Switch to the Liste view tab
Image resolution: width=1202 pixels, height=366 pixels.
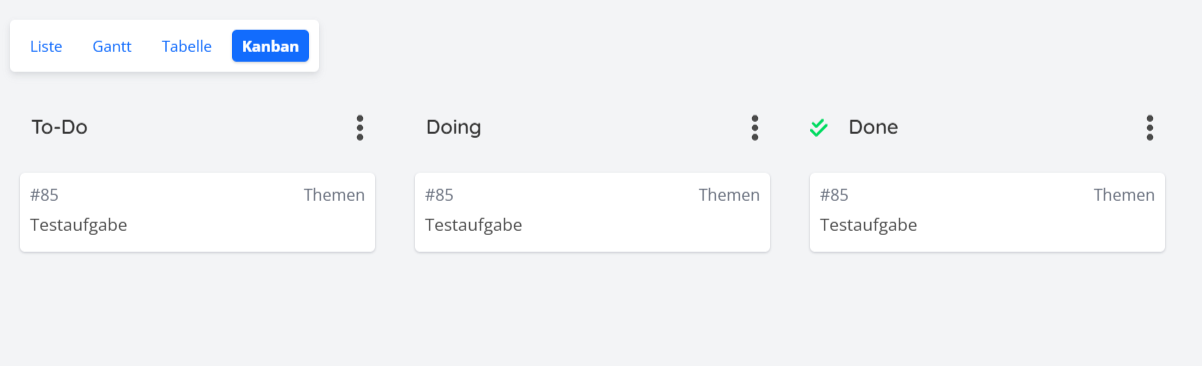[x=46, y=46]
